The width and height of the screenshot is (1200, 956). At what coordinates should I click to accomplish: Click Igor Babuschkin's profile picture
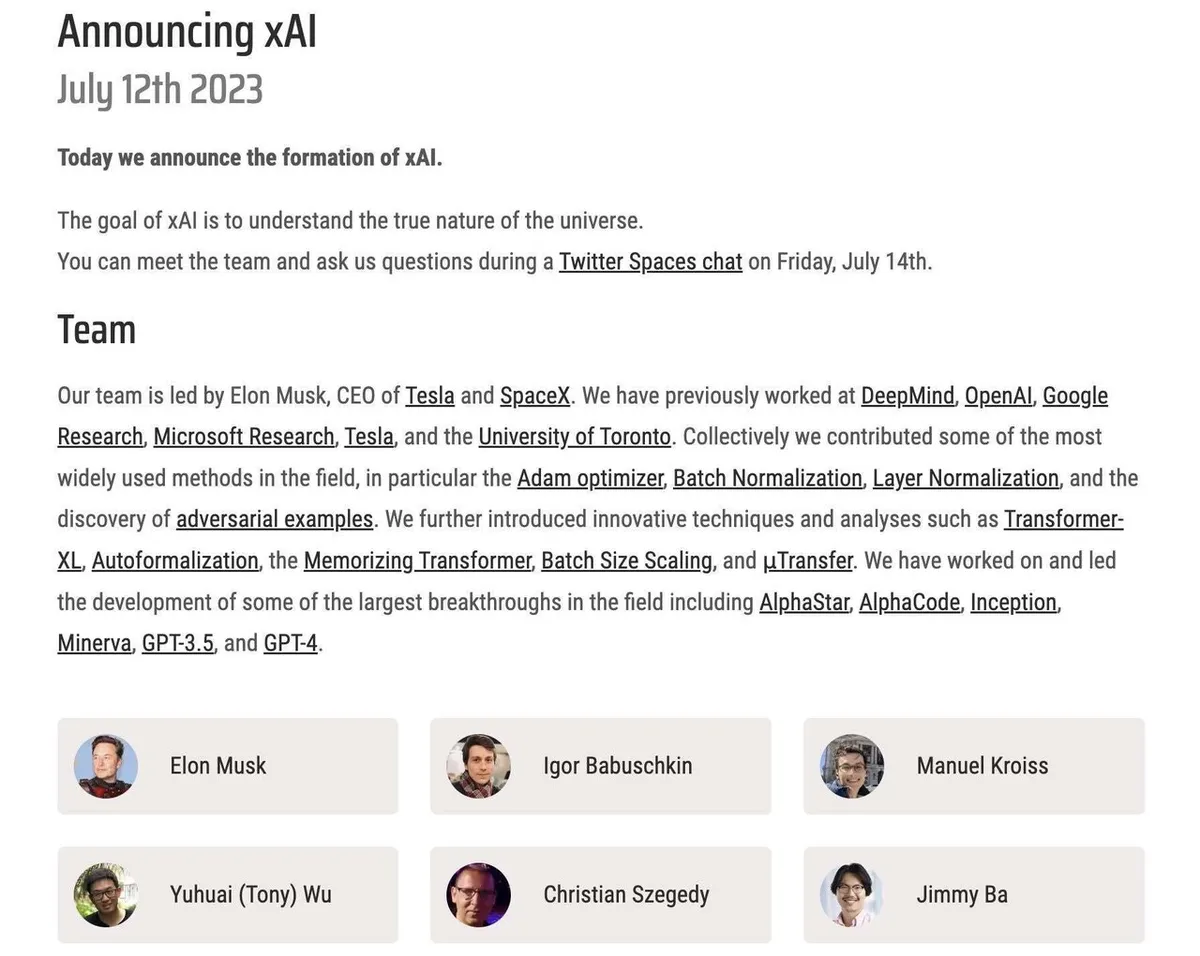[x=478, y=766]
